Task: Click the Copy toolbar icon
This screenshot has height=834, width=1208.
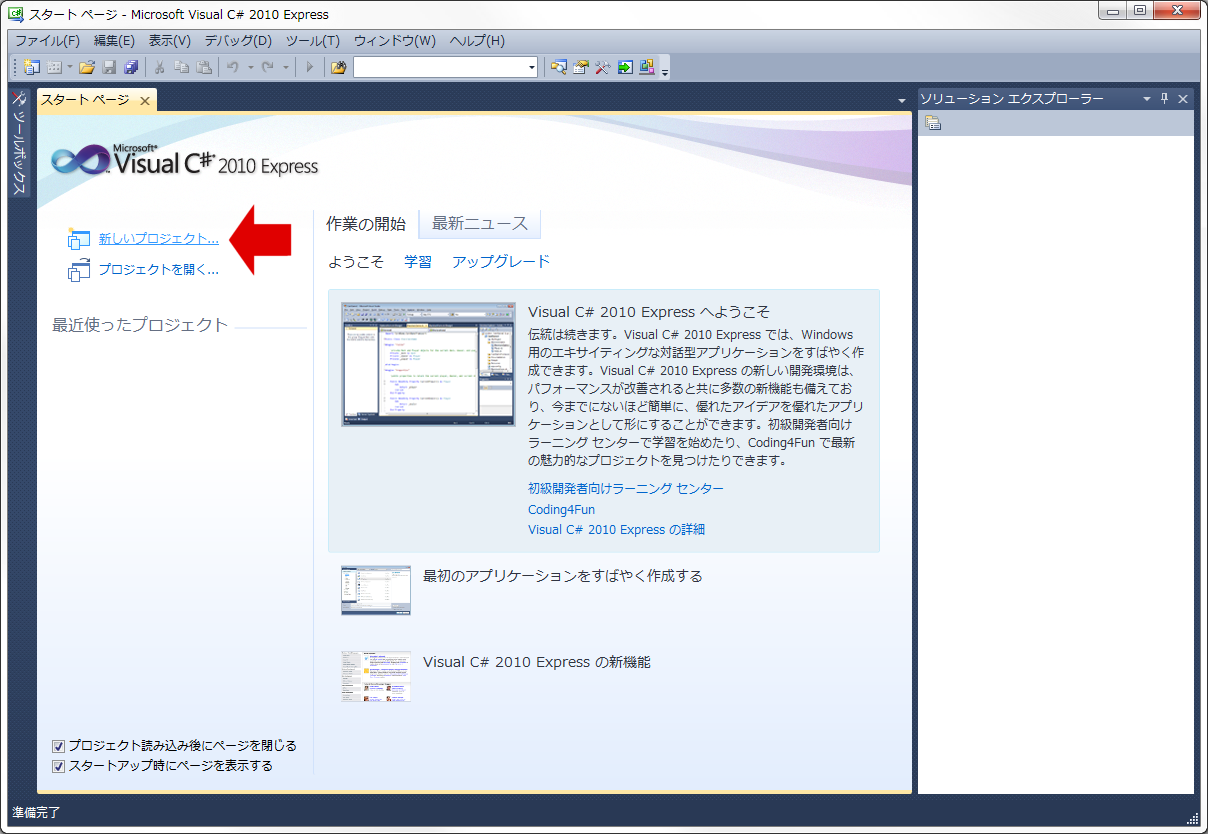Action: pyautogui.click(x=181, y=67)
